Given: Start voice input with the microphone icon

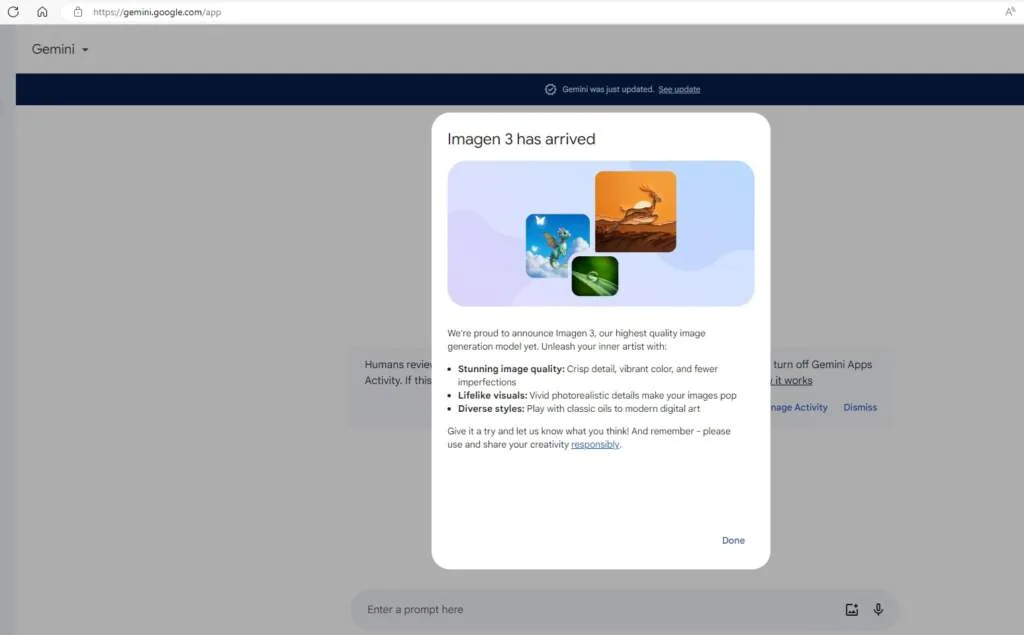Looking at the screenshot, I should point(878,610).
